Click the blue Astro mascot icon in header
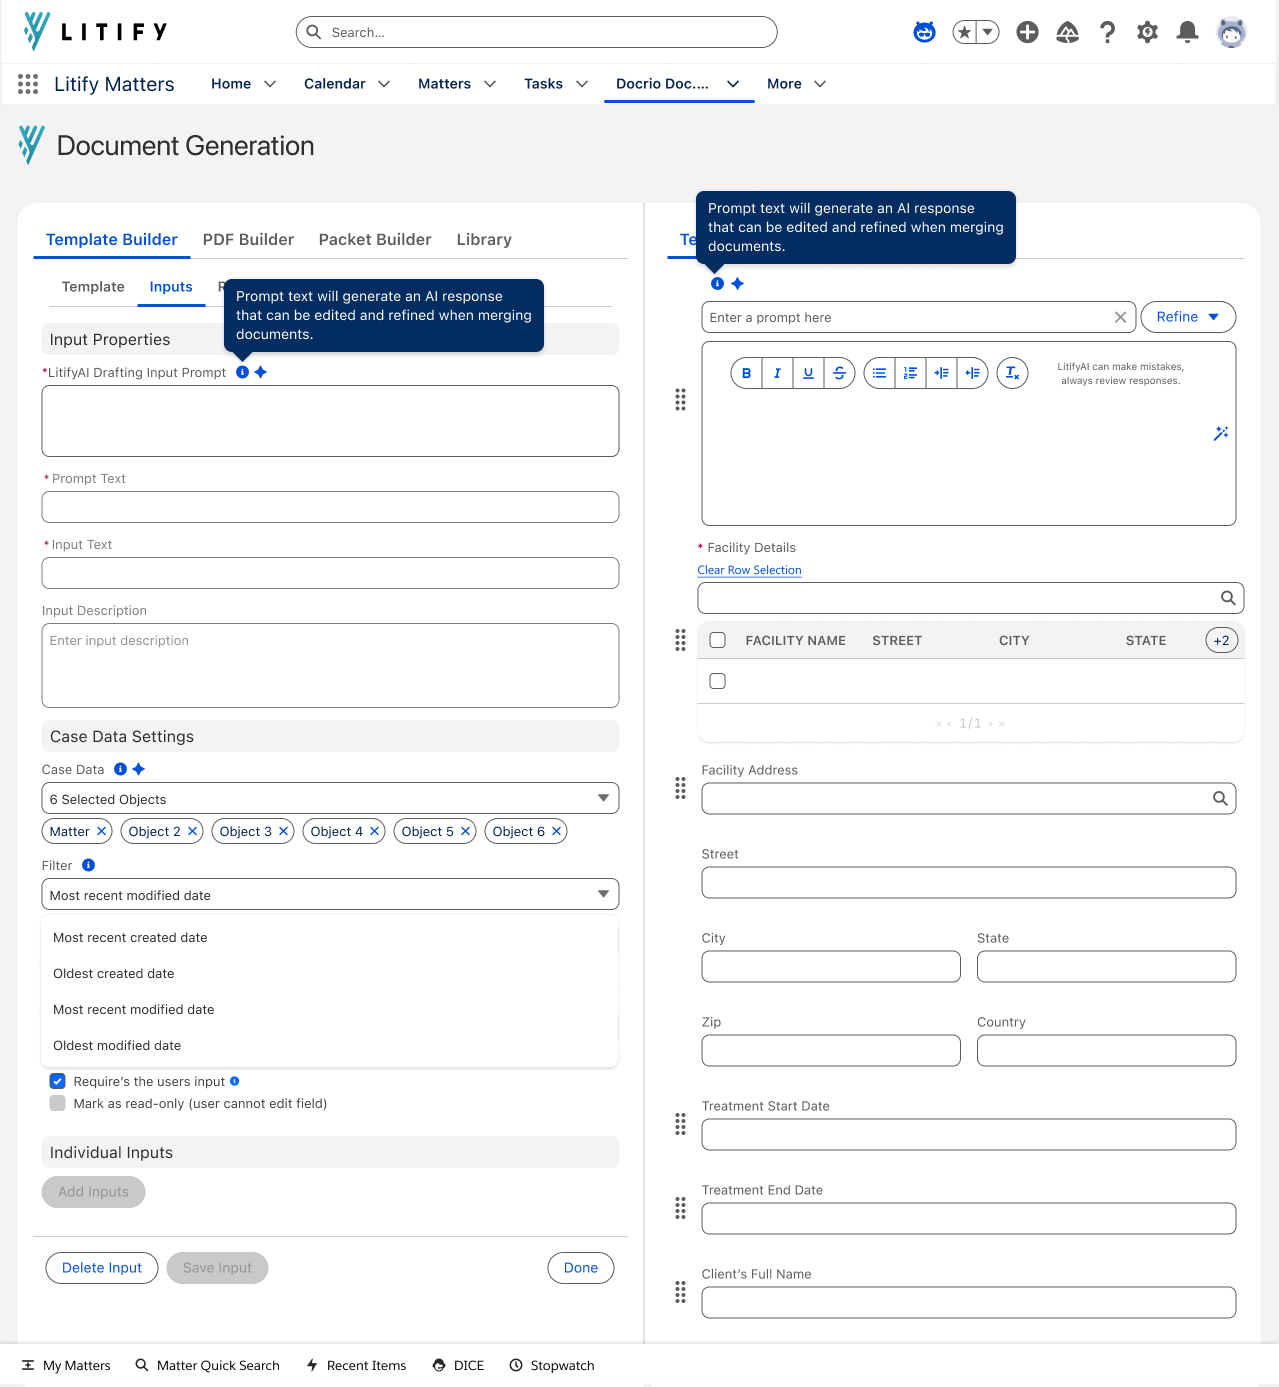The width and height of the screenshot is (1279, 1387). coord(924,32)
